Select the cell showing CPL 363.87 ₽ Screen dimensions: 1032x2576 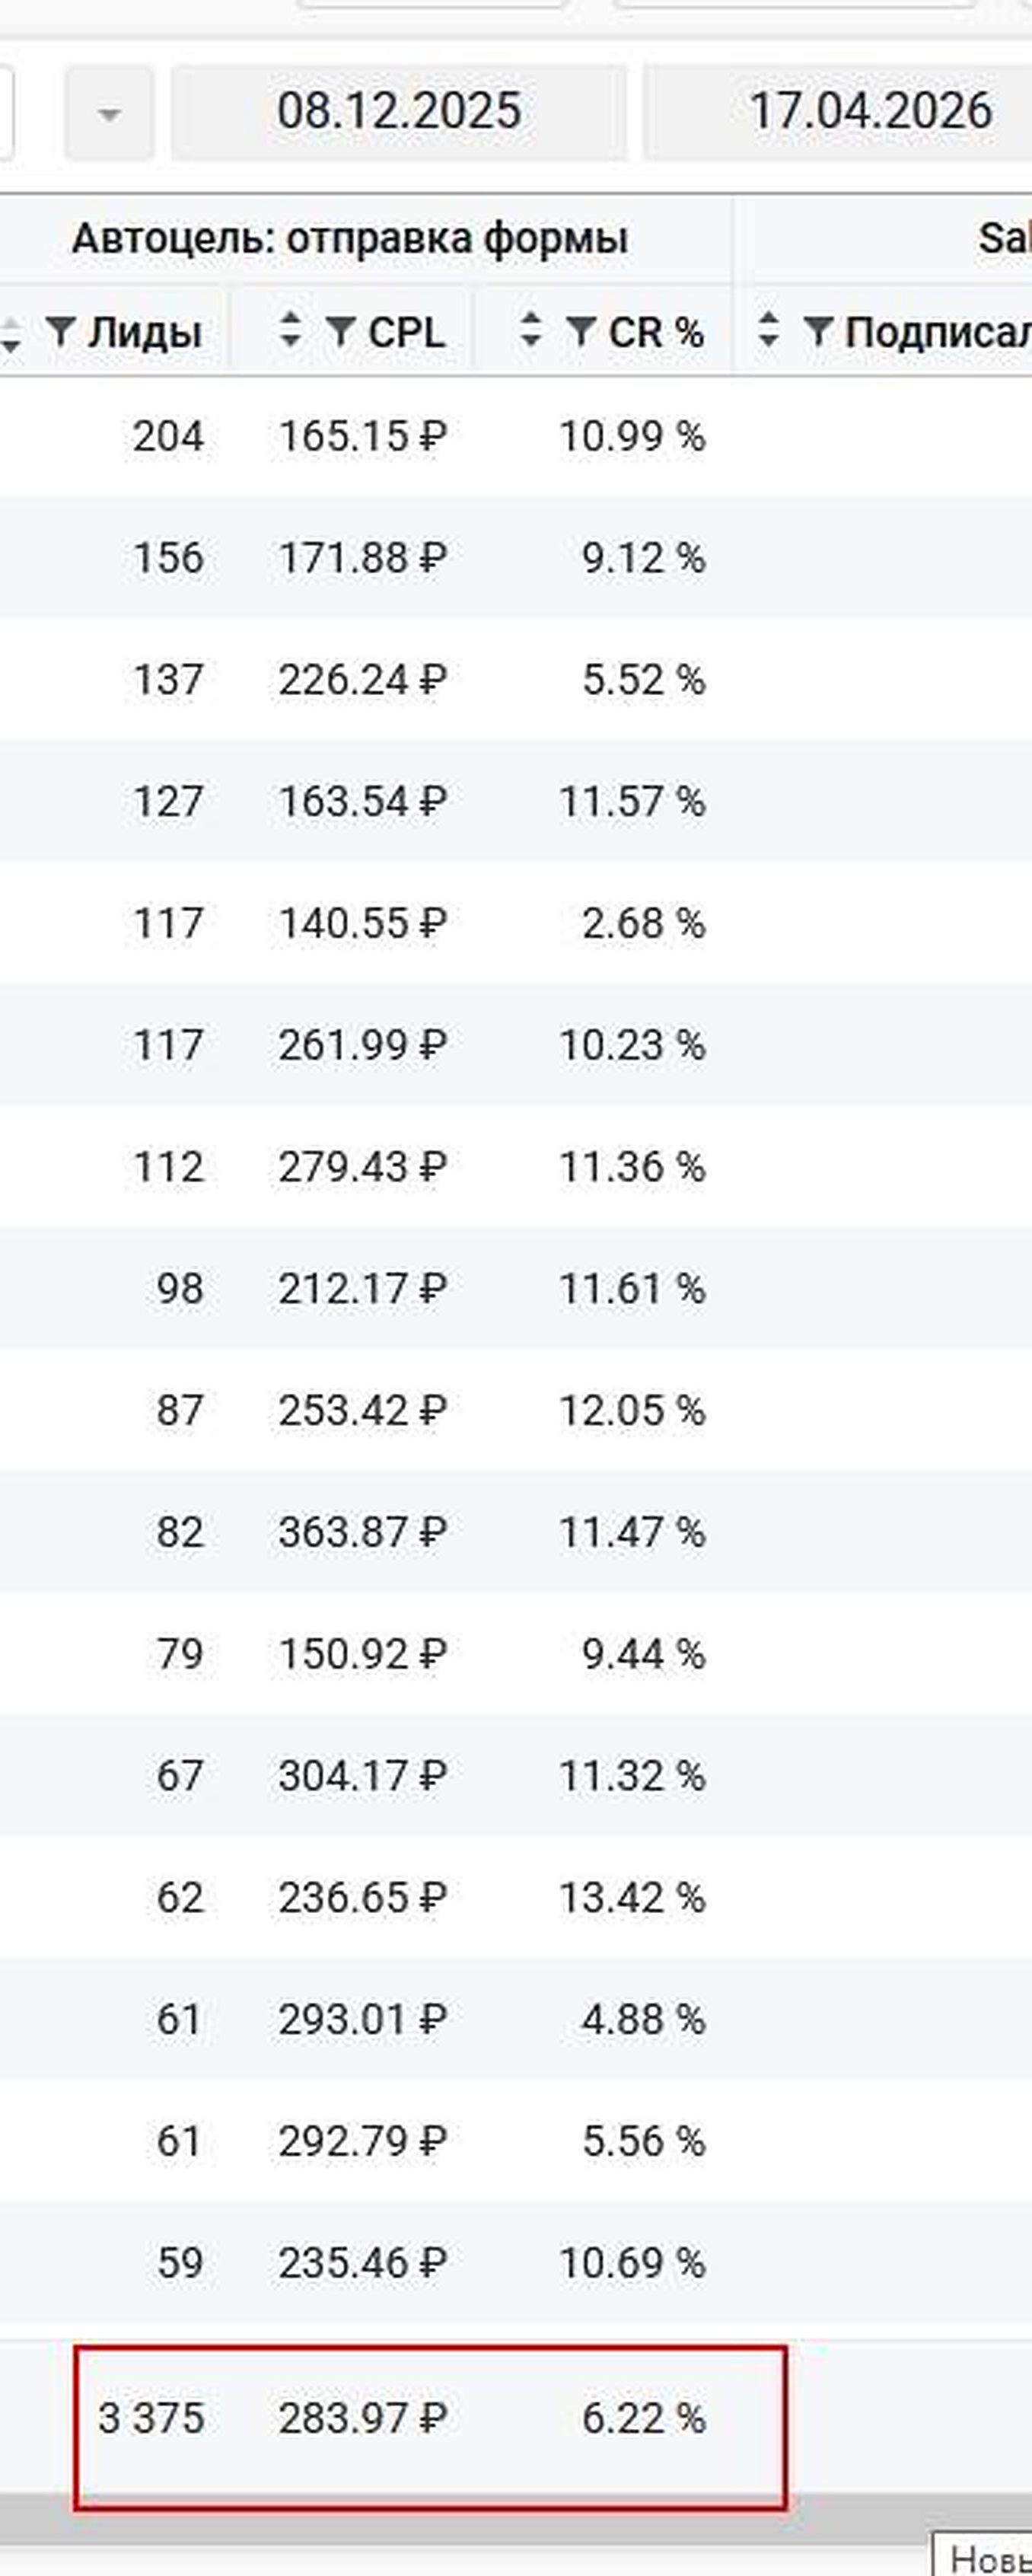(x=362, y=1532)
